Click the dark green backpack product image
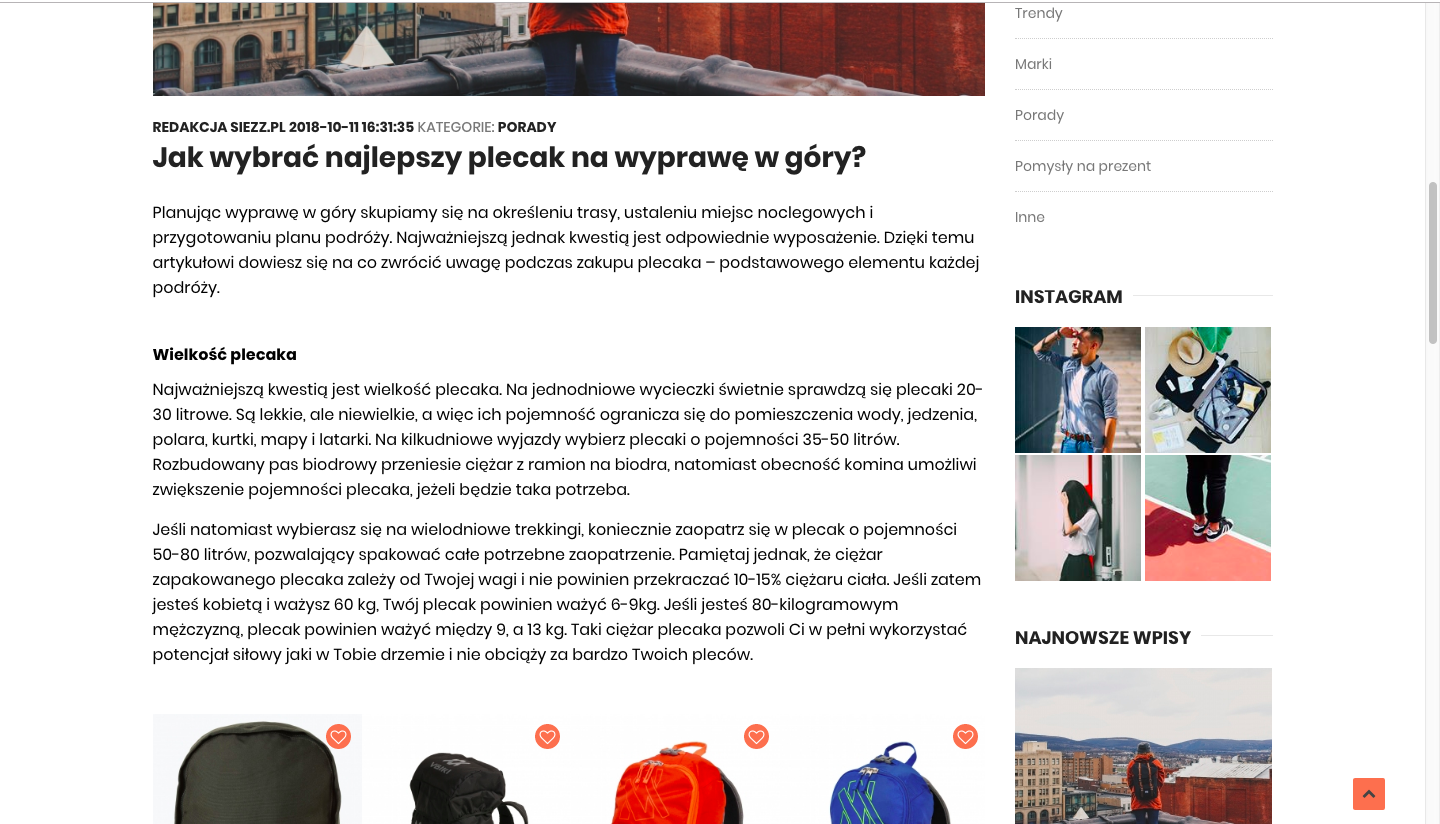This screenshot has width=1440, height=824. point(257,769)
